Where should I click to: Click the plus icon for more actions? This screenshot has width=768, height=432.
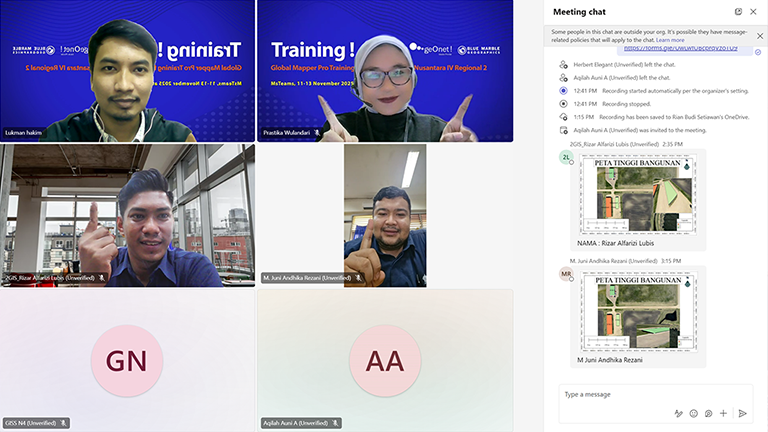point(723,413)
